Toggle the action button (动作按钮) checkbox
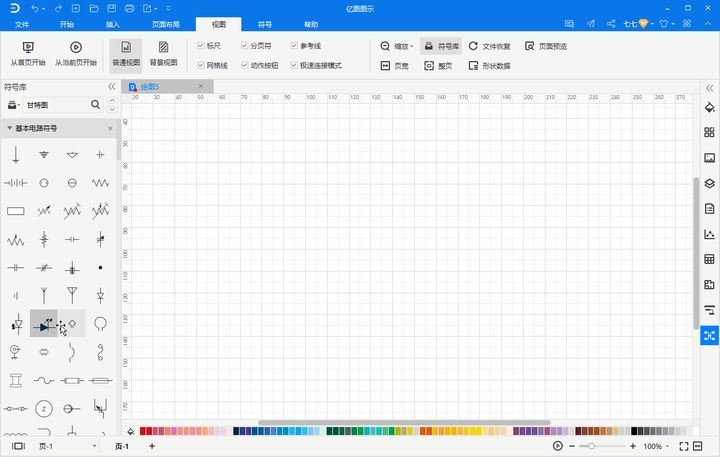 point(245,65)
